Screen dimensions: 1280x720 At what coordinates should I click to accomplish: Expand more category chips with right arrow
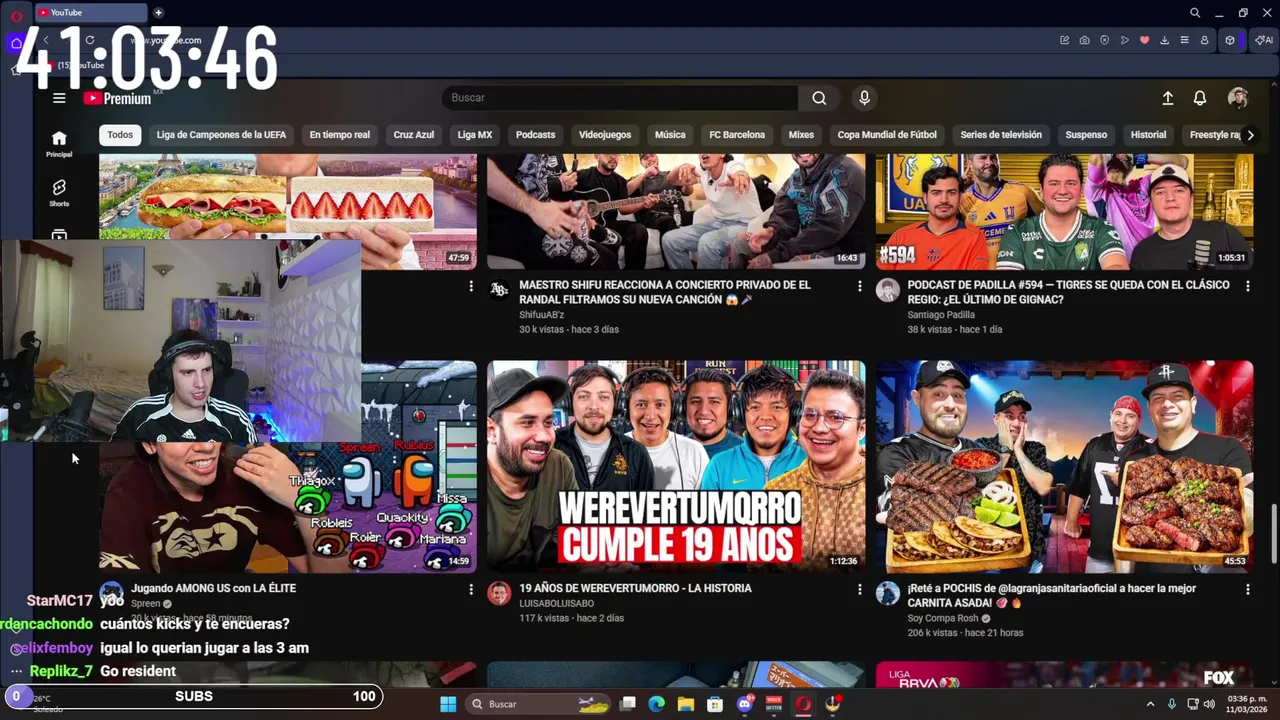click(x=1249, y=135)
